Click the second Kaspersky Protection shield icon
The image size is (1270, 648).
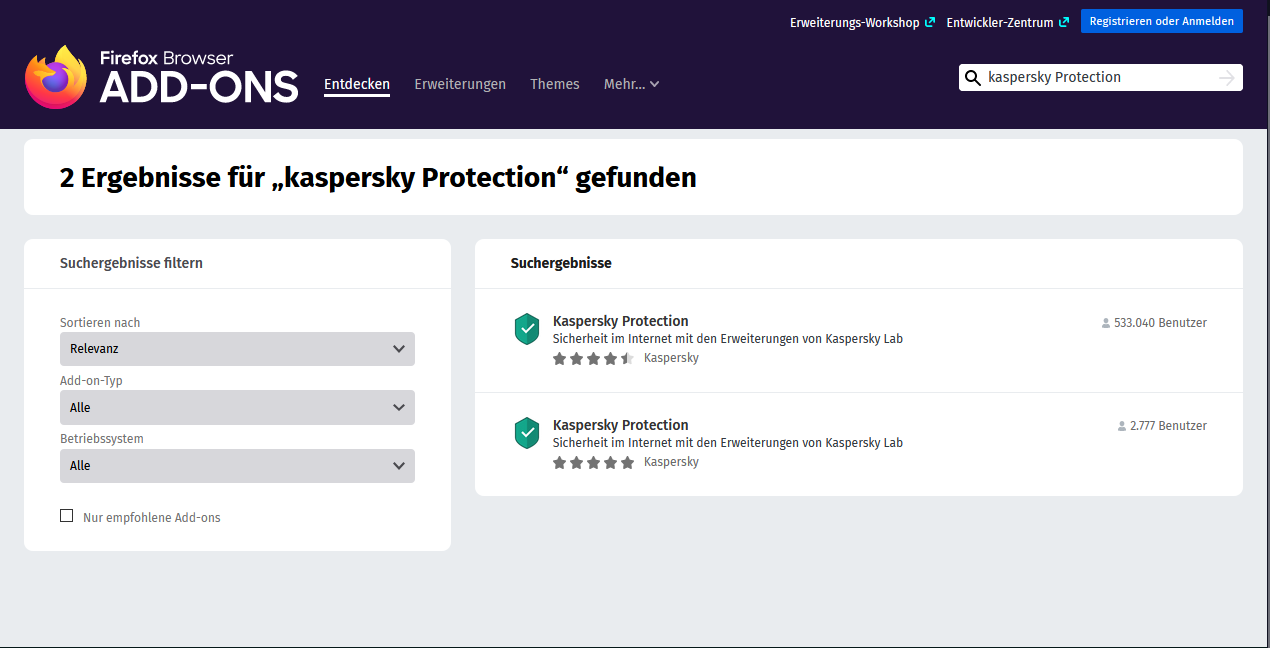tap(527, 433)
